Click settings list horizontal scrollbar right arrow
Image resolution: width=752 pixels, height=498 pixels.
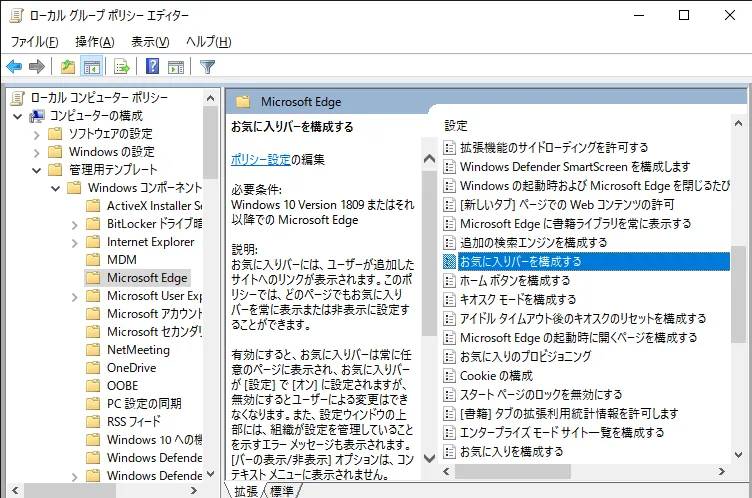click(x=722, y=472)
